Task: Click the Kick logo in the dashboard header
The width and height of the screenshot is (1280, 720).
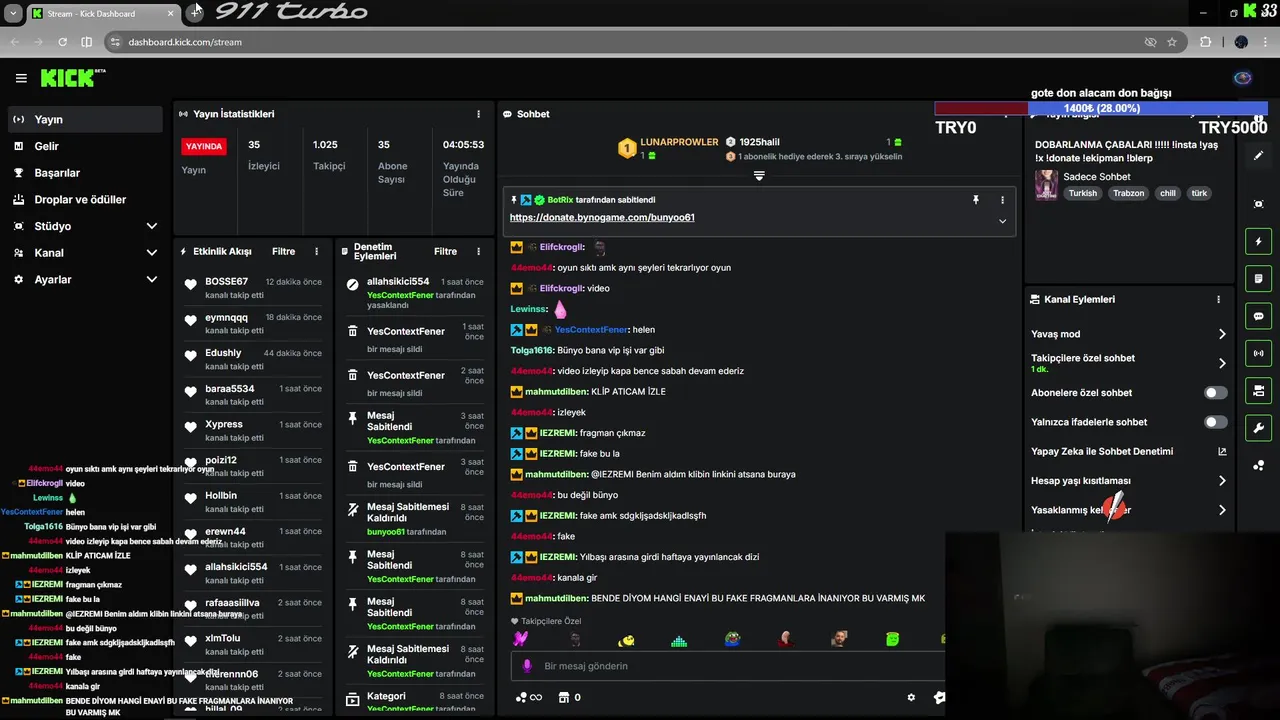Action: (x=72, y=78)
